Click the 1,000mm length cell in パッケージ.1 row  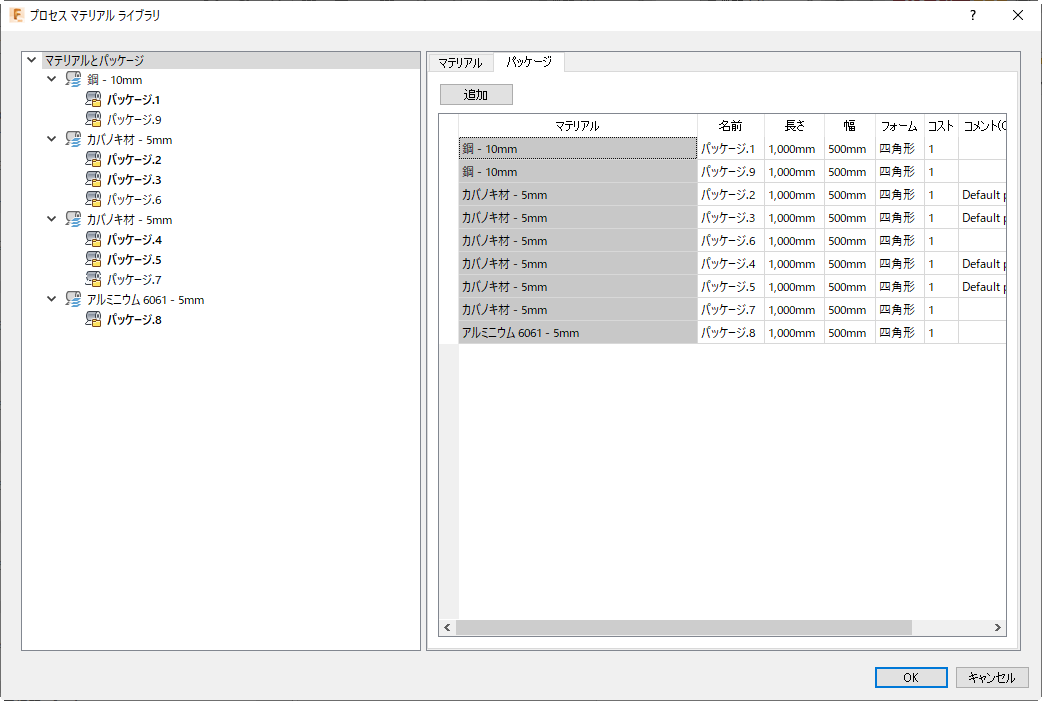pyautogui.click(x=794, y=149)
